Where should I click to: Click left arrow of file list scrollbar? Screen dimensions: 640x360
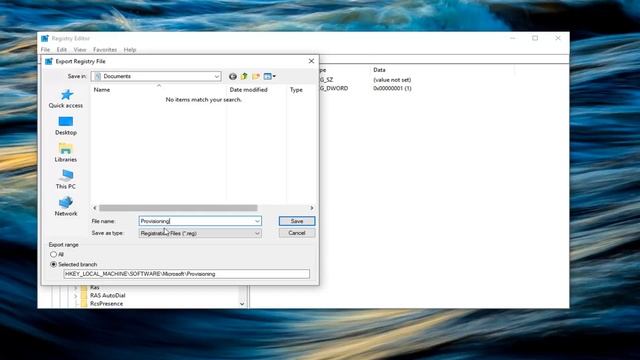95,208
